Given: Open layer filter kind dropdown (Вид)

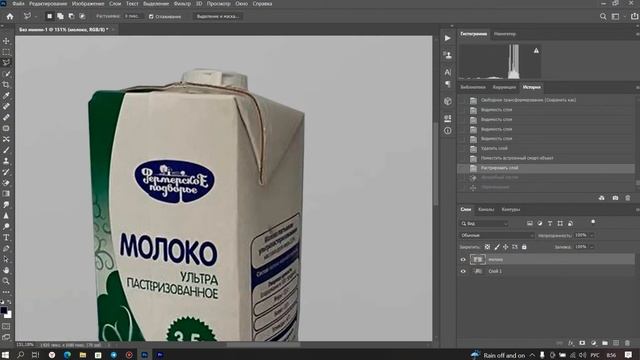Looking at the screenshot, I should [x=484, y=224].
